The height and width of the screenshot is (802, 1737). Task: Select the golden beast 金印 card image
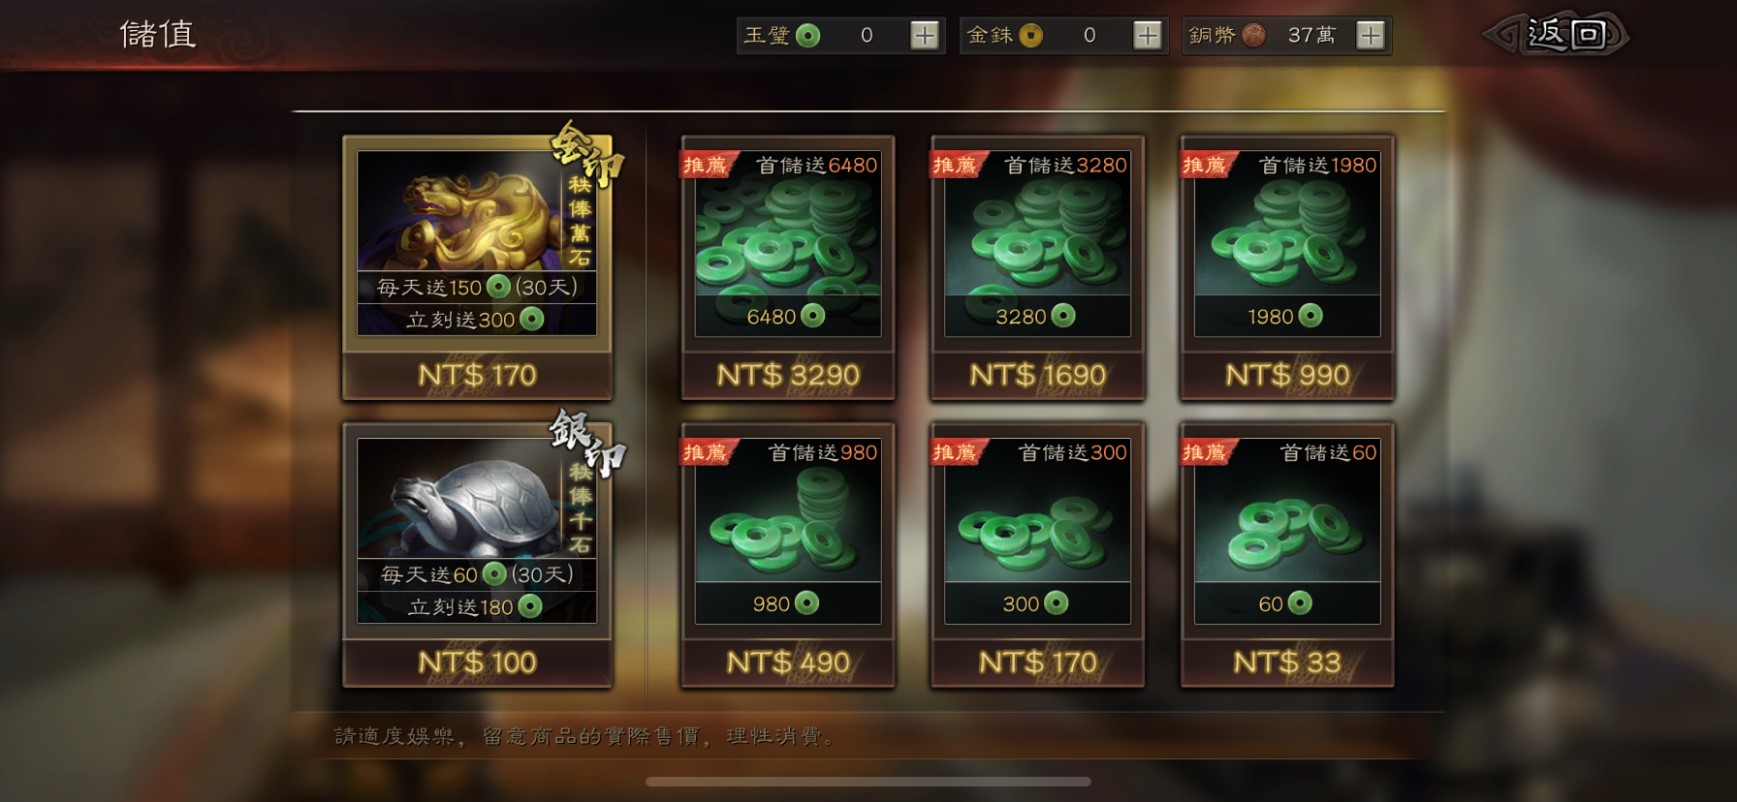point(477,243)
